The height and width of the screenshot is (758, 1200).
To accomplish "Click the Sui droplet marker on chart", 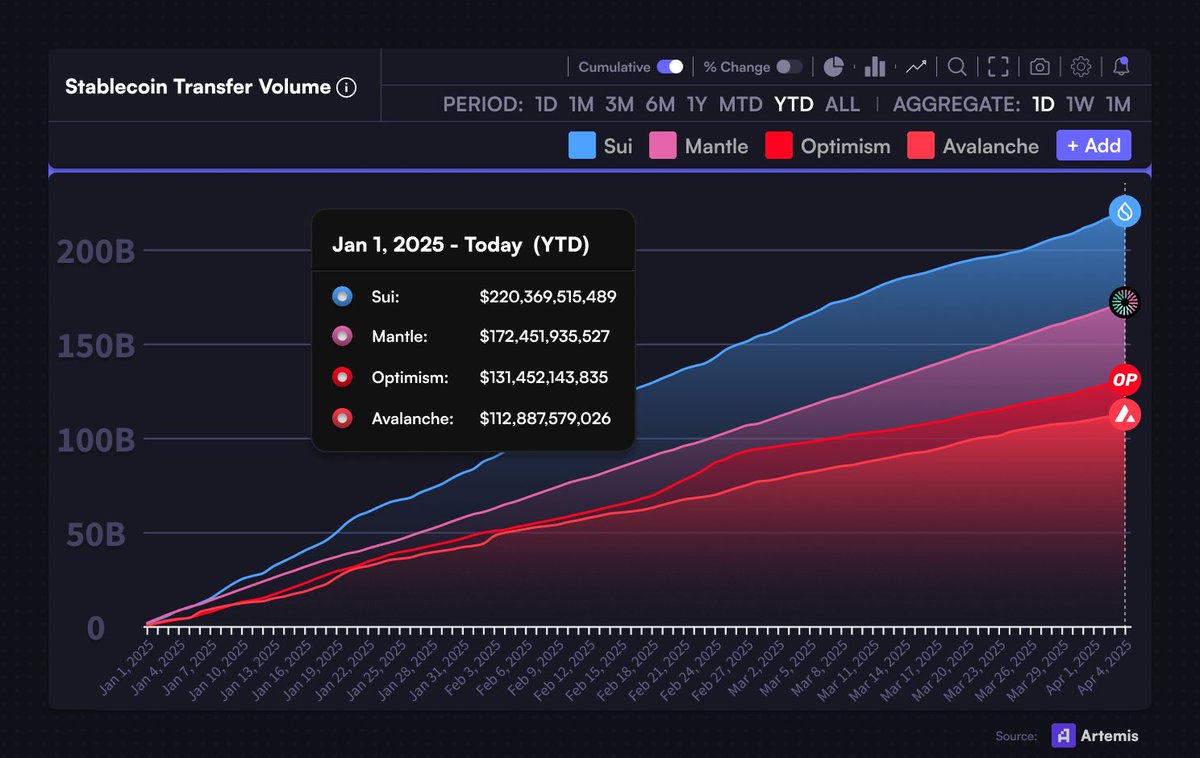I will [1125, 211].
